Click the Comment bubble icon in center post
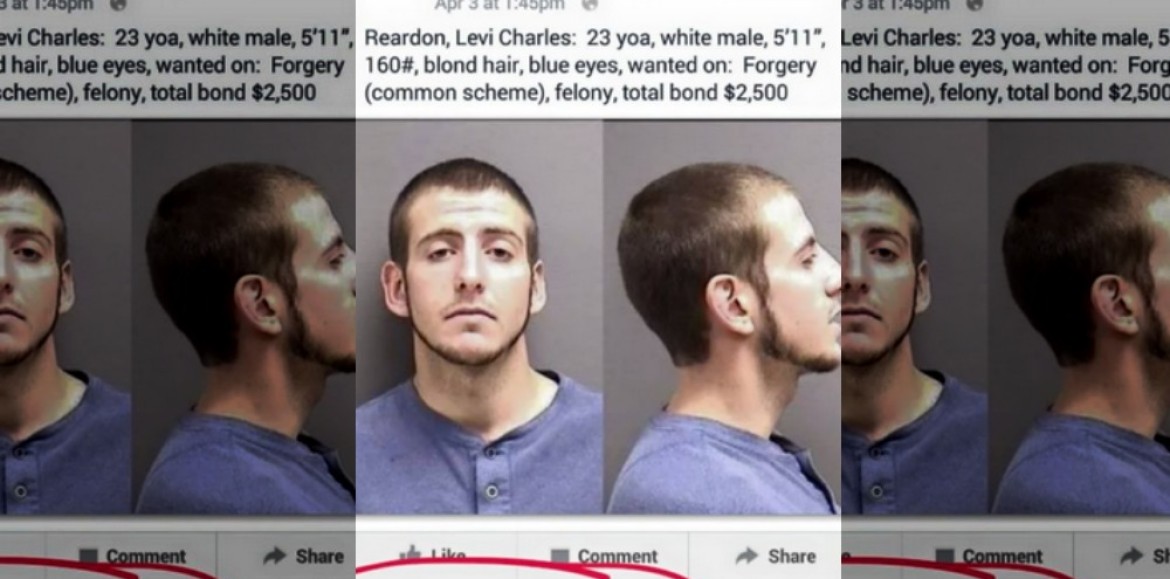The width and height of the screenshot is (1170, 579). (560, 556)
